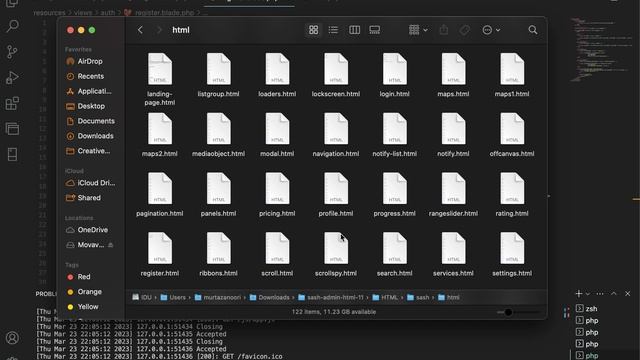Select the profile.html file

click(x=336, y=195)
